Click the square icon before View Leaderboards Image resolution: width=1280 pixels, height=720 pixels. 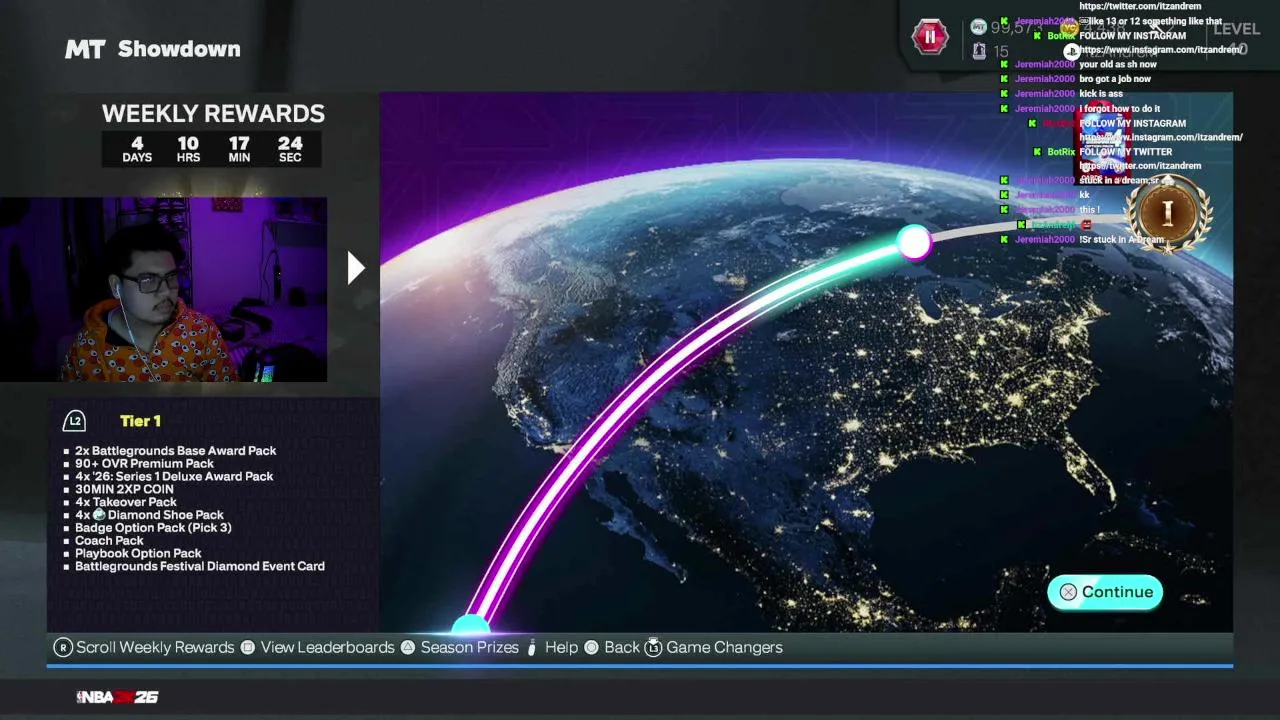[248, 647]
